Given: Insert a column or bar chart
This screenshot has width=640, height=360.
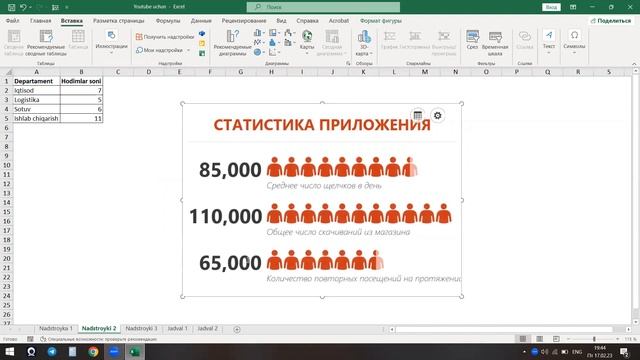Looking at the screenshot, I should [x=259, y=33].
